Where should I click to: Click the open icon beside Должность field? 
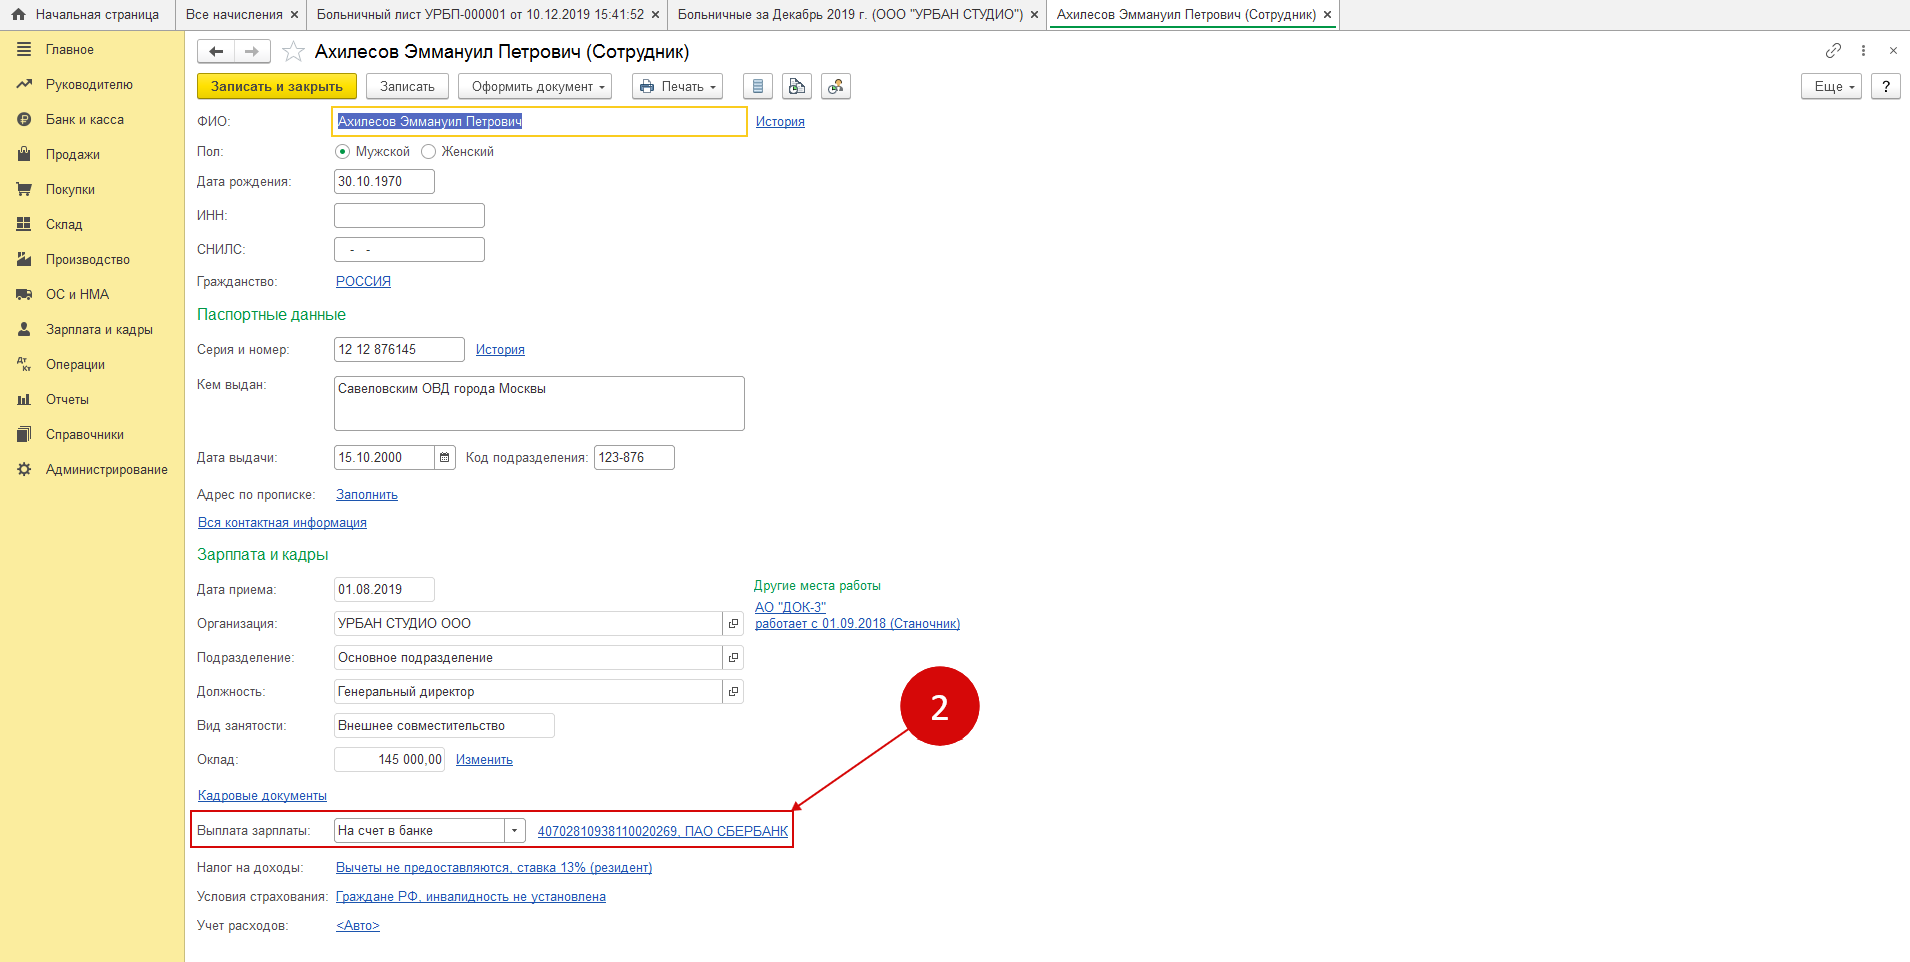[733, 692]
